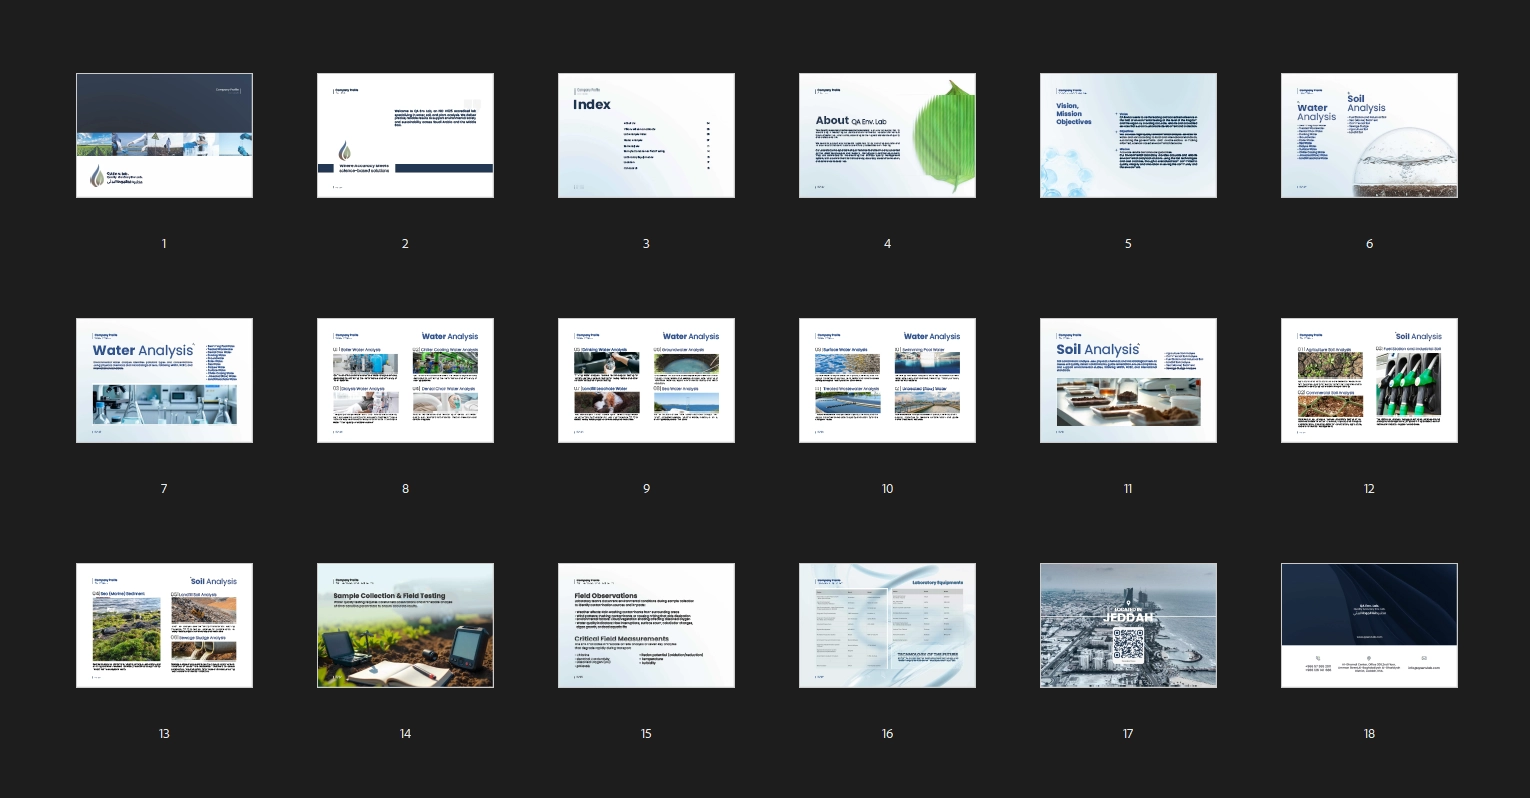Open the Agriculture Soil Analysis slide

(1369, 380)
